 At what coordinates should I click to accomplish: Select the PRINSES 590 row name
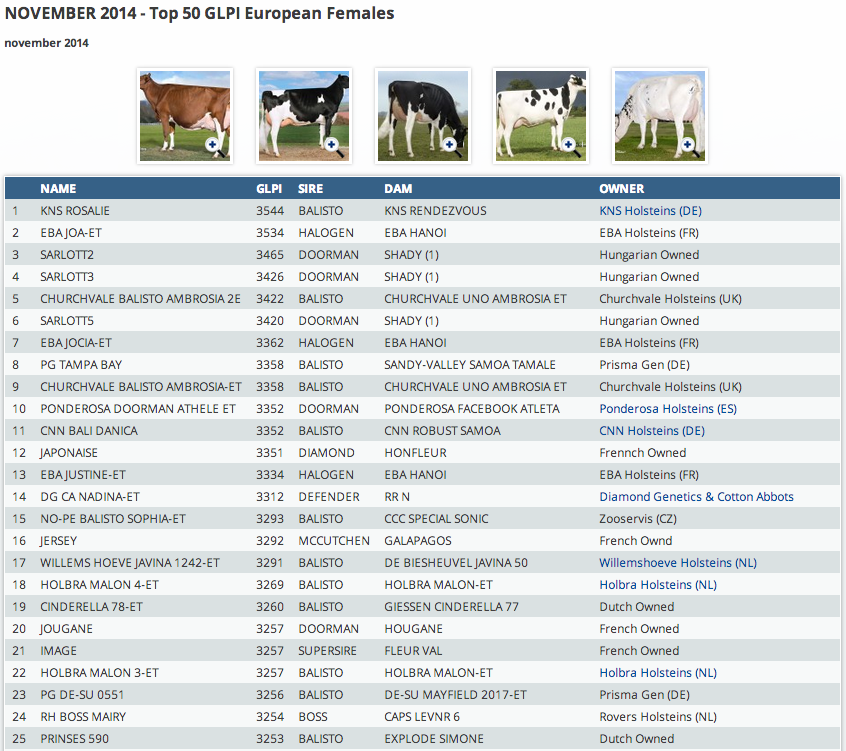[74, 739]
